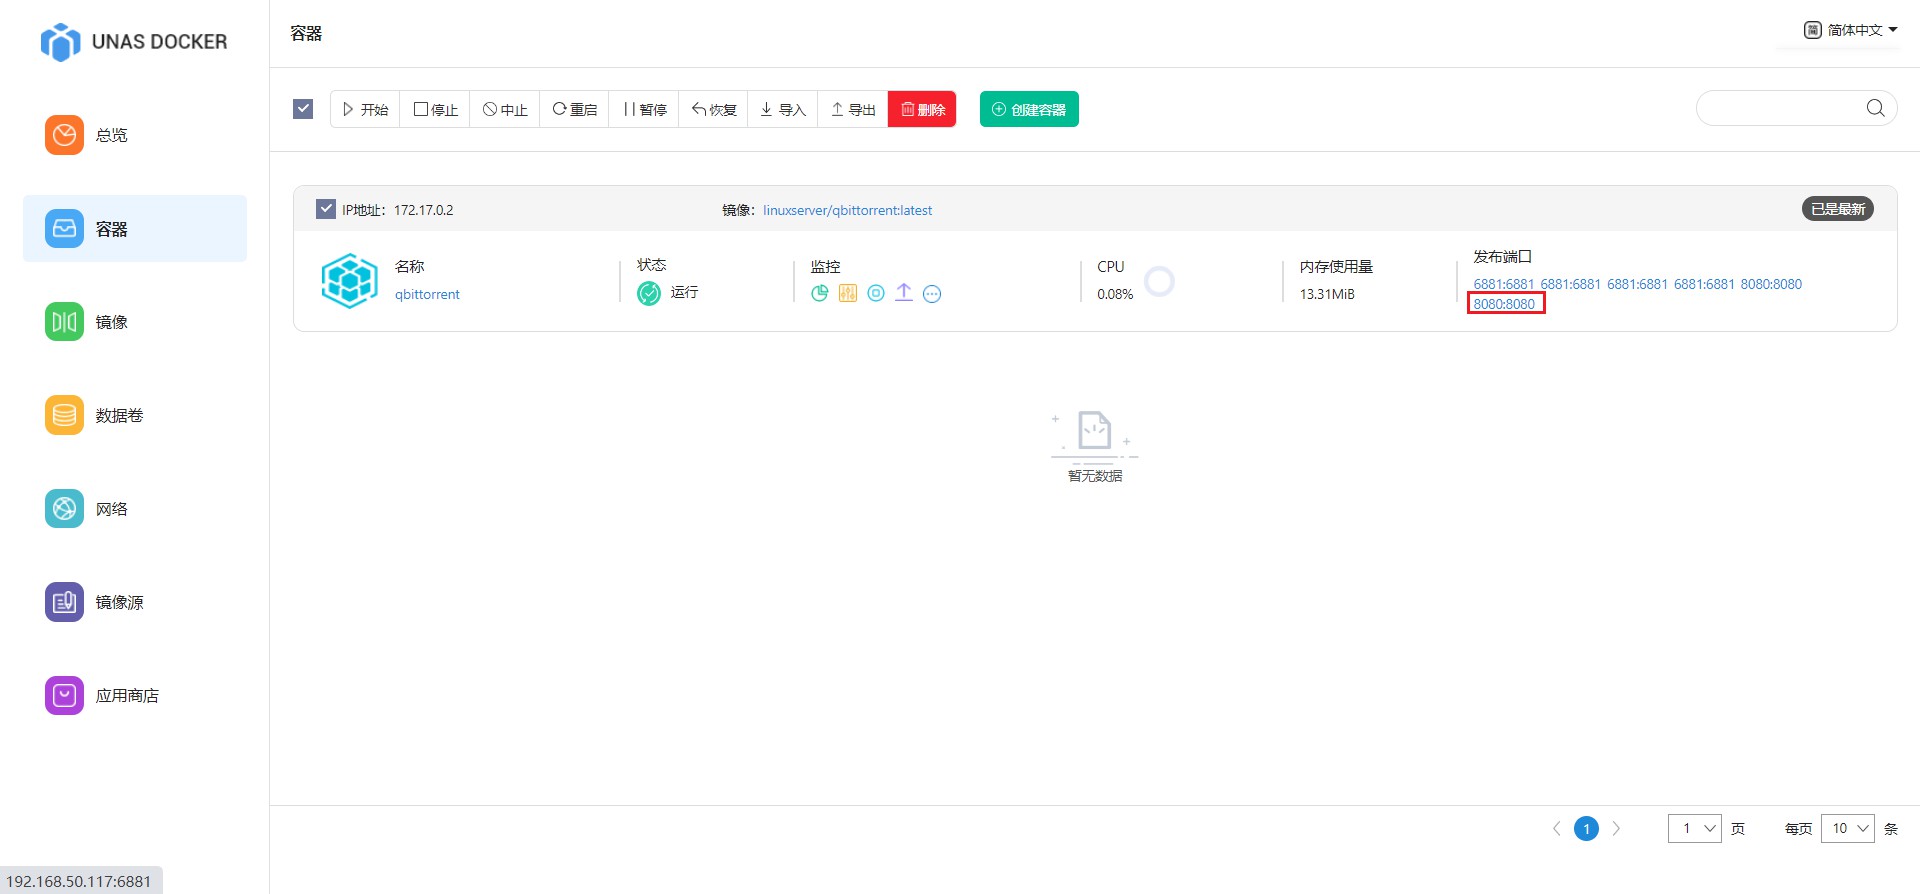
Task: Open the linuxserver/qbittorrent:latest image link
Action: coord(847,210)
